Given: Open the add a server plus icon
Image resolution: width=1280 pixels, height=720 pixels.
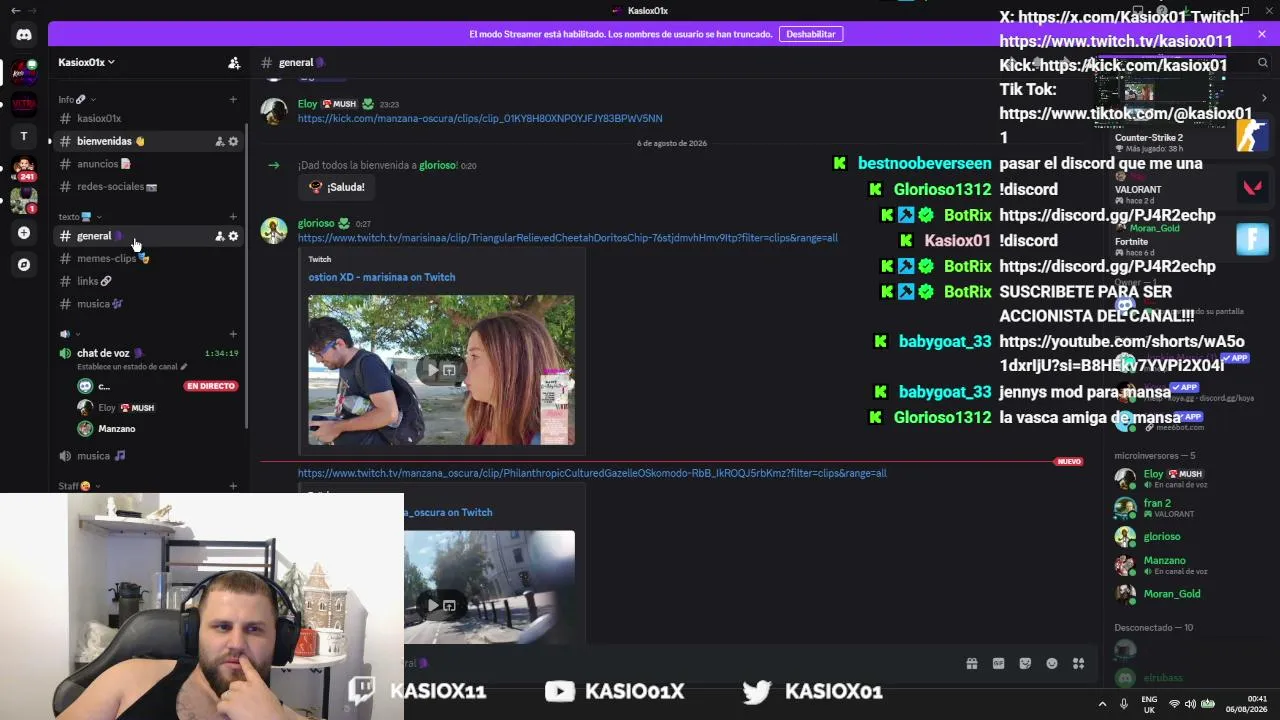Looking at the screenshot, I should 24,233.
